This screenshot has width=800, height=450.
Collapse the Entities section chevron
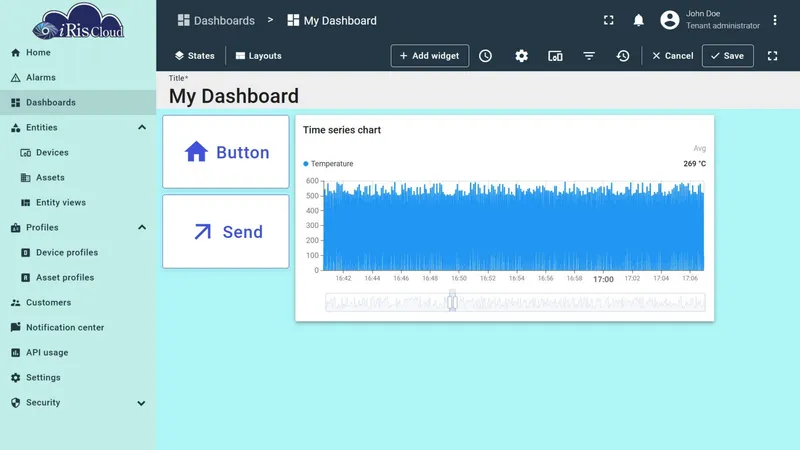click(142, 128)
